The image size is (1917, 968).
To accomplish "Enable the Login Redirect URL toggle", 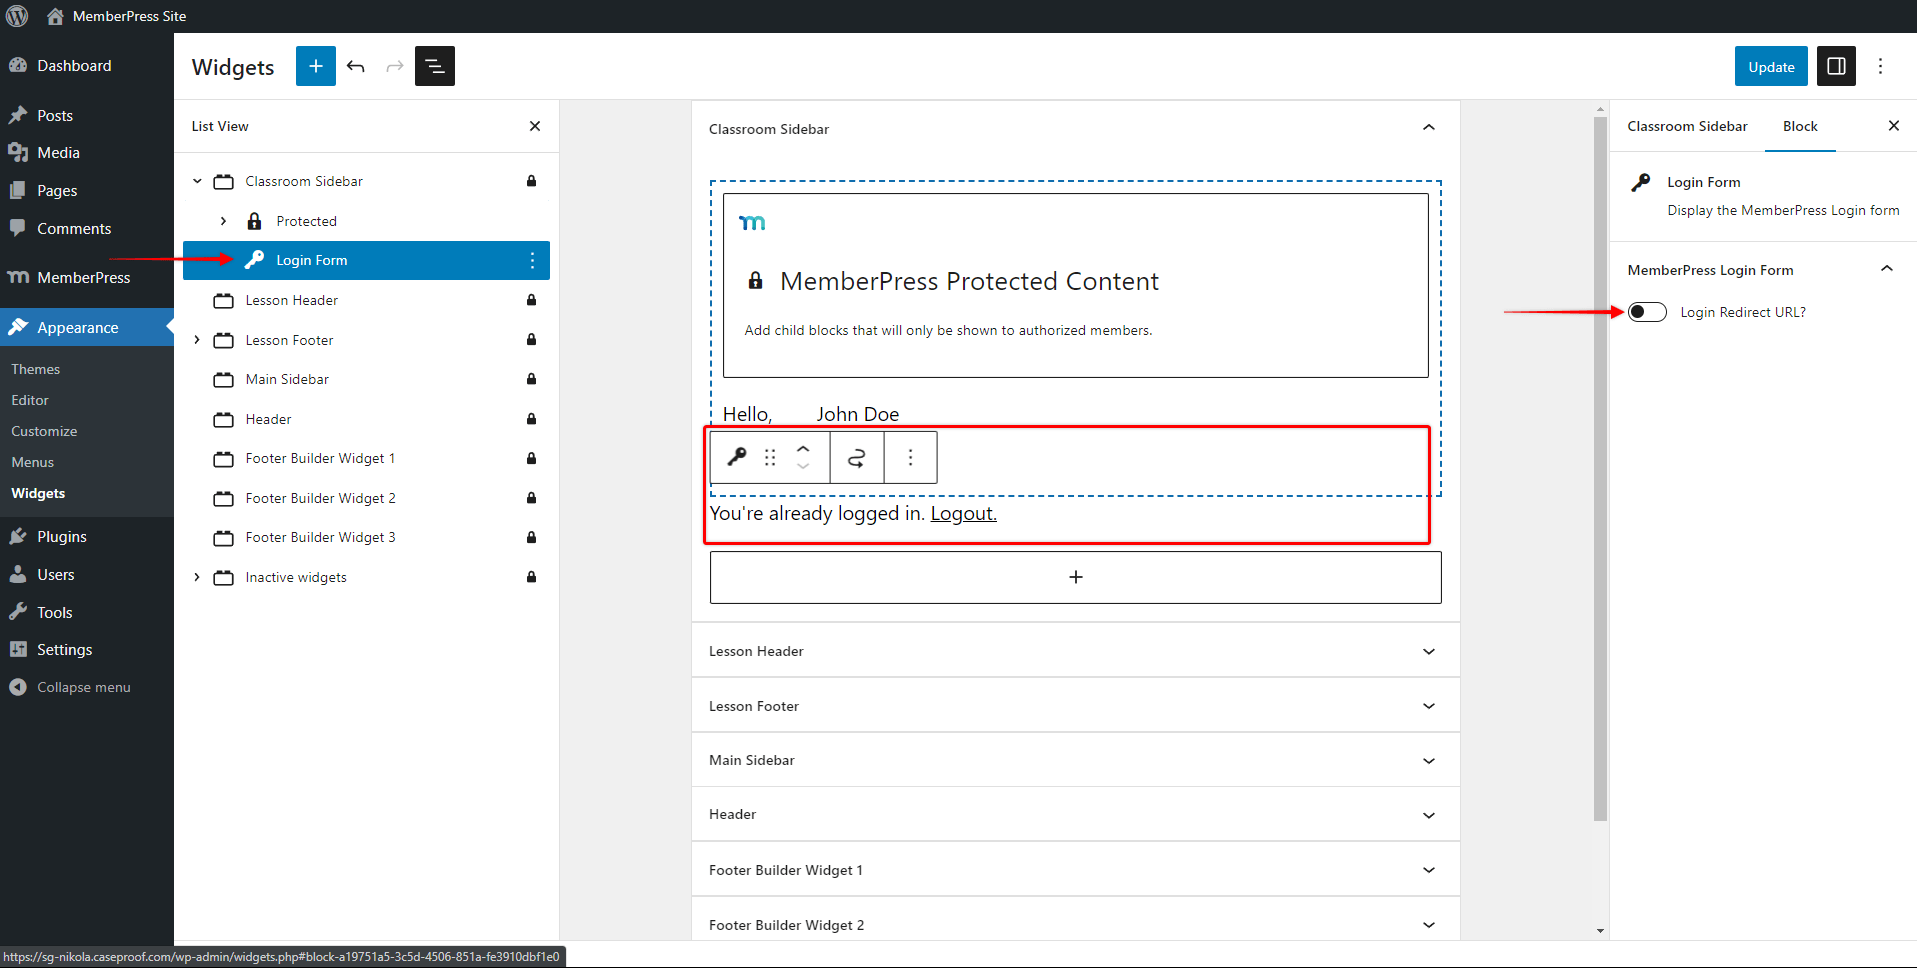I will (1647, 312).
